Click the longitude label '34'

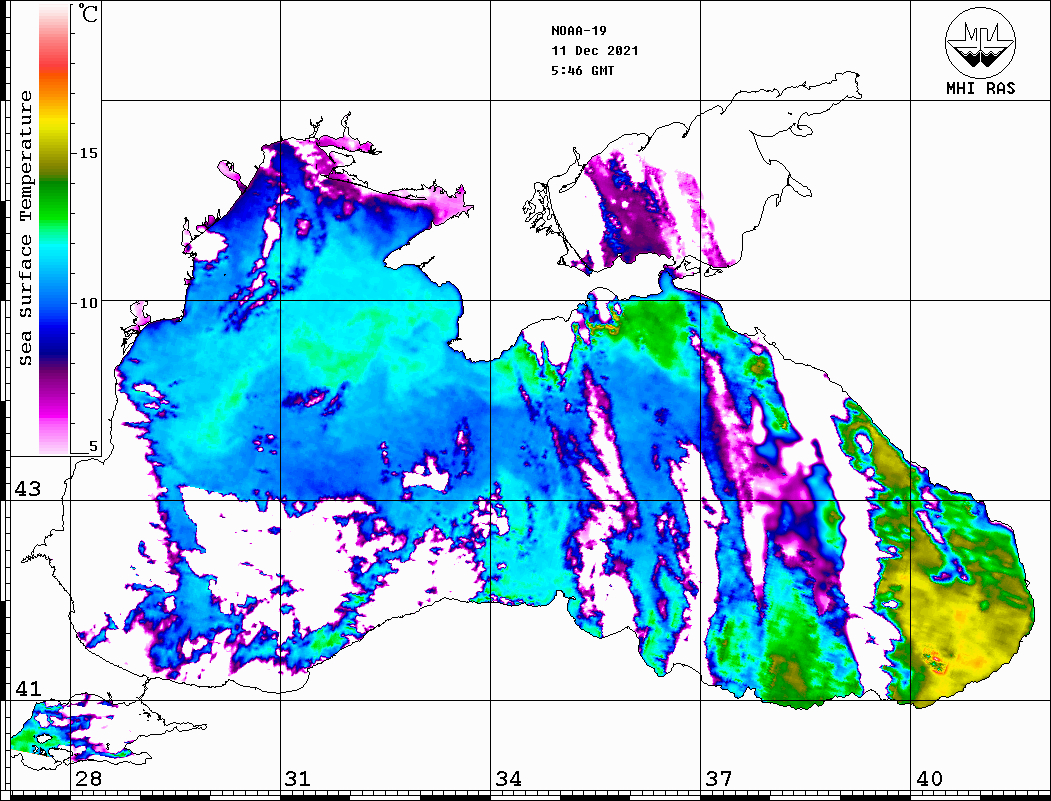point(509,779)
